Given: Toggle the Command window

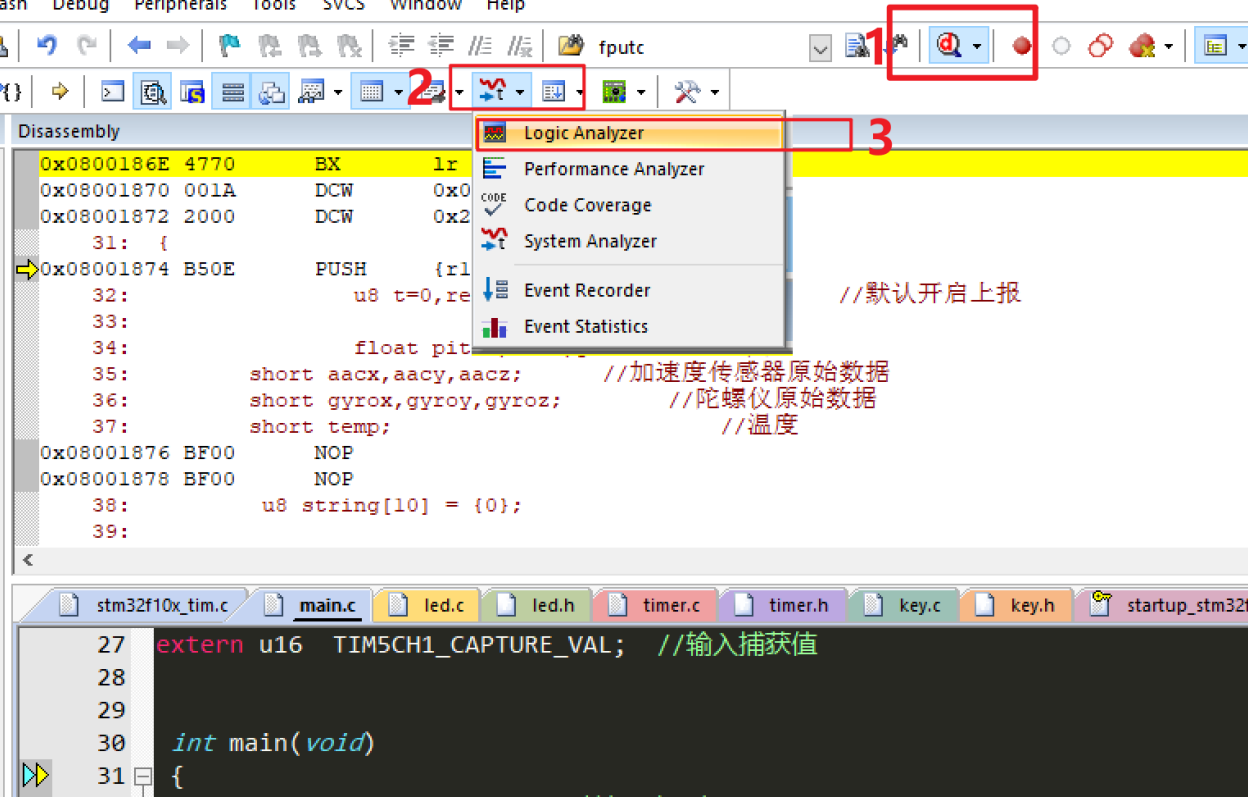Looking at the screenshot, I should [x=113, y=92].
